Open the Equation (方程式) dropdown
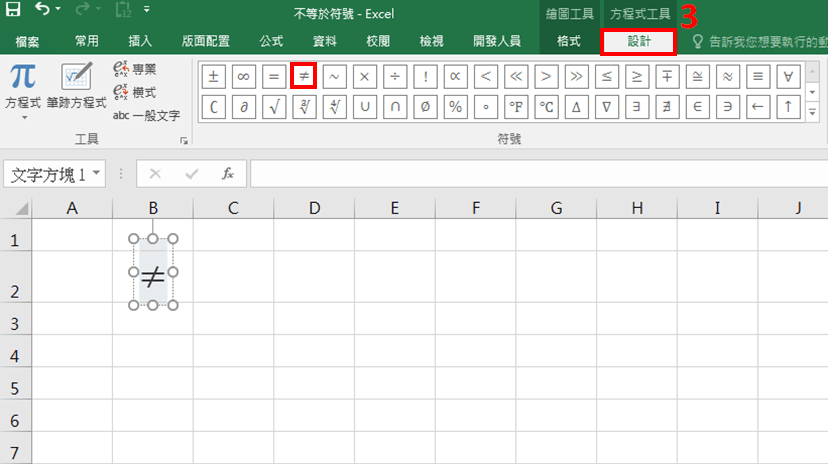The width and height of the screenshot is (828, 464). [x=22, y=116]
